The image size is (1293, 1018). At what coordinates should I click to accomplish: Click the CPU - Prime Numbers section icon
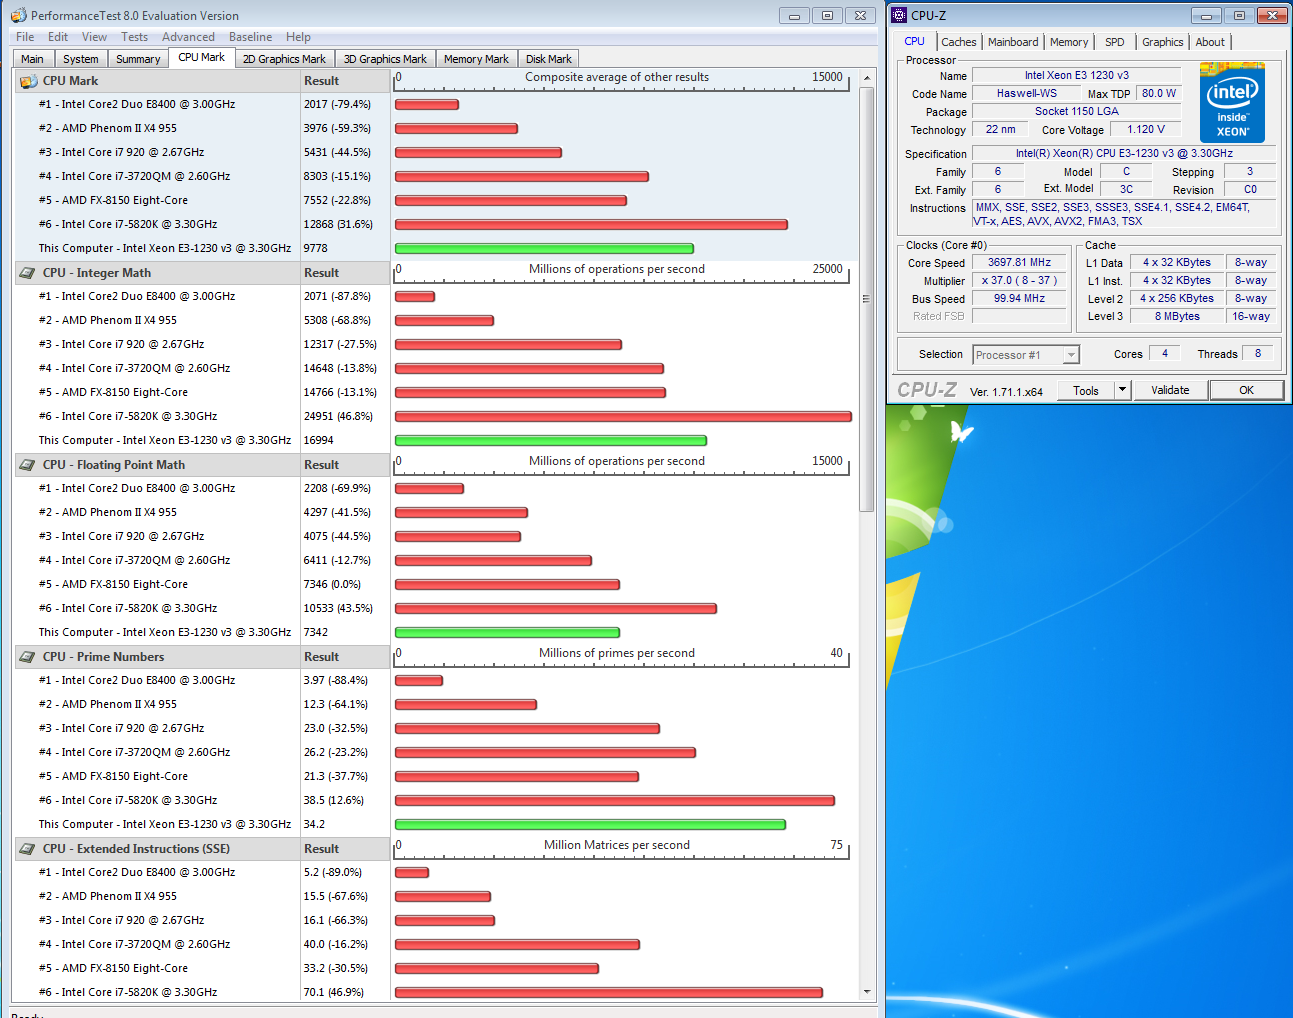click(x=28, y=657)
